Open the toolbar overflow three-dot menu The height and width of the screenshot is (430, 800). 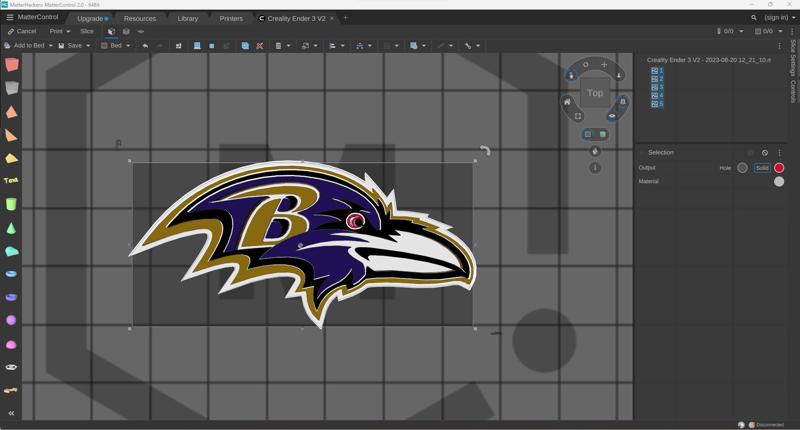[x=780, y=46]
